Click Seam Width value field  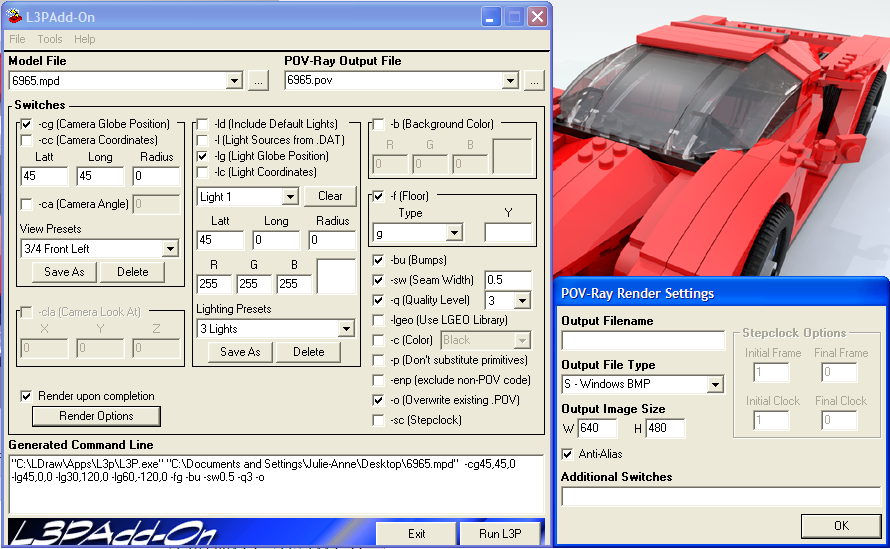tap(508, 280)
